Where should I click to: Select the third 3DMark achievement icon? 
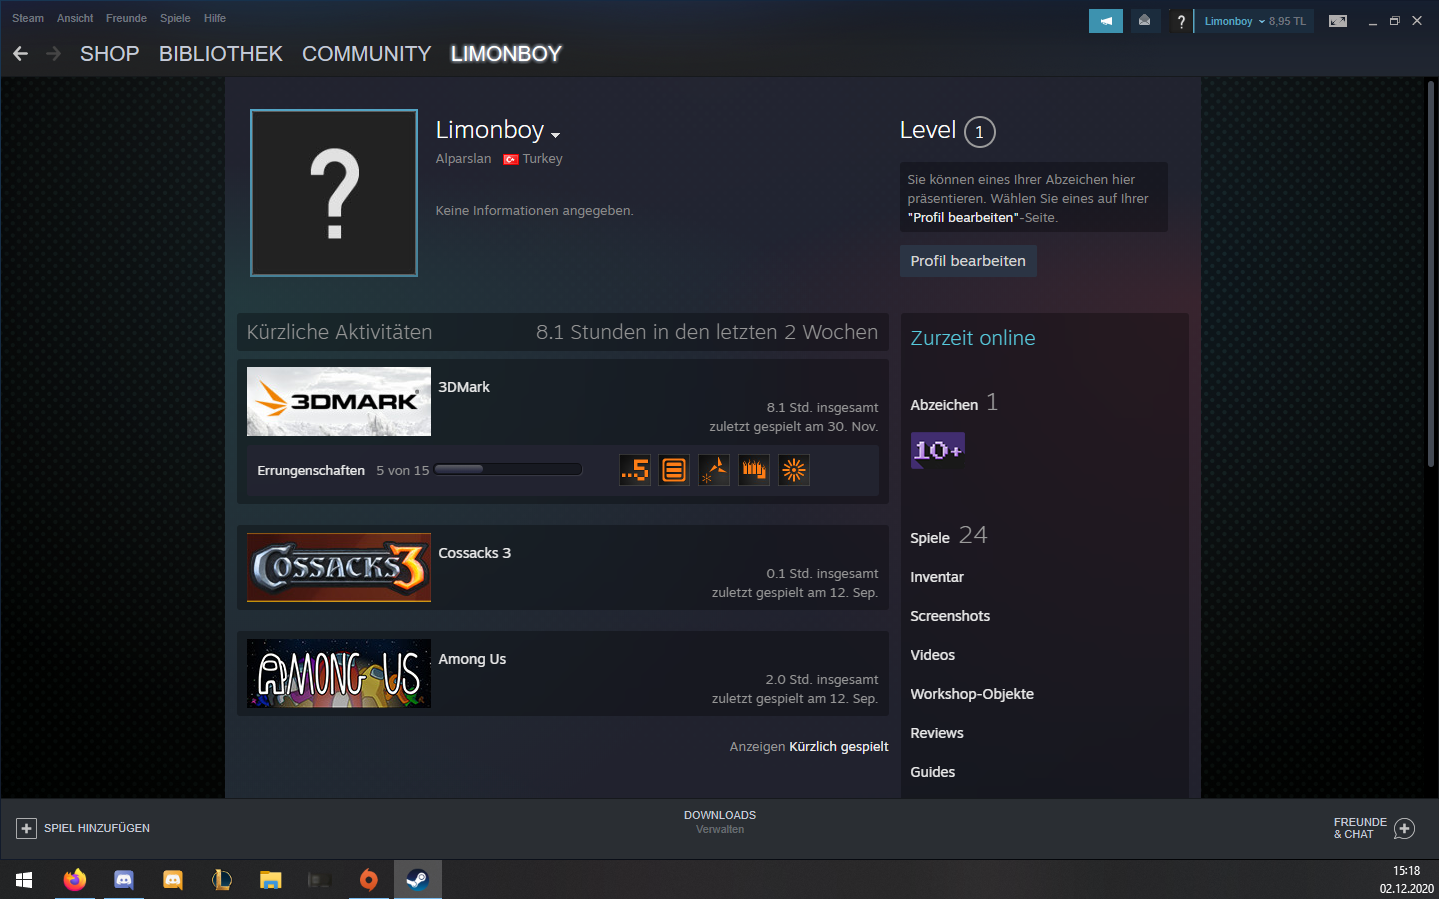[714, 470]
